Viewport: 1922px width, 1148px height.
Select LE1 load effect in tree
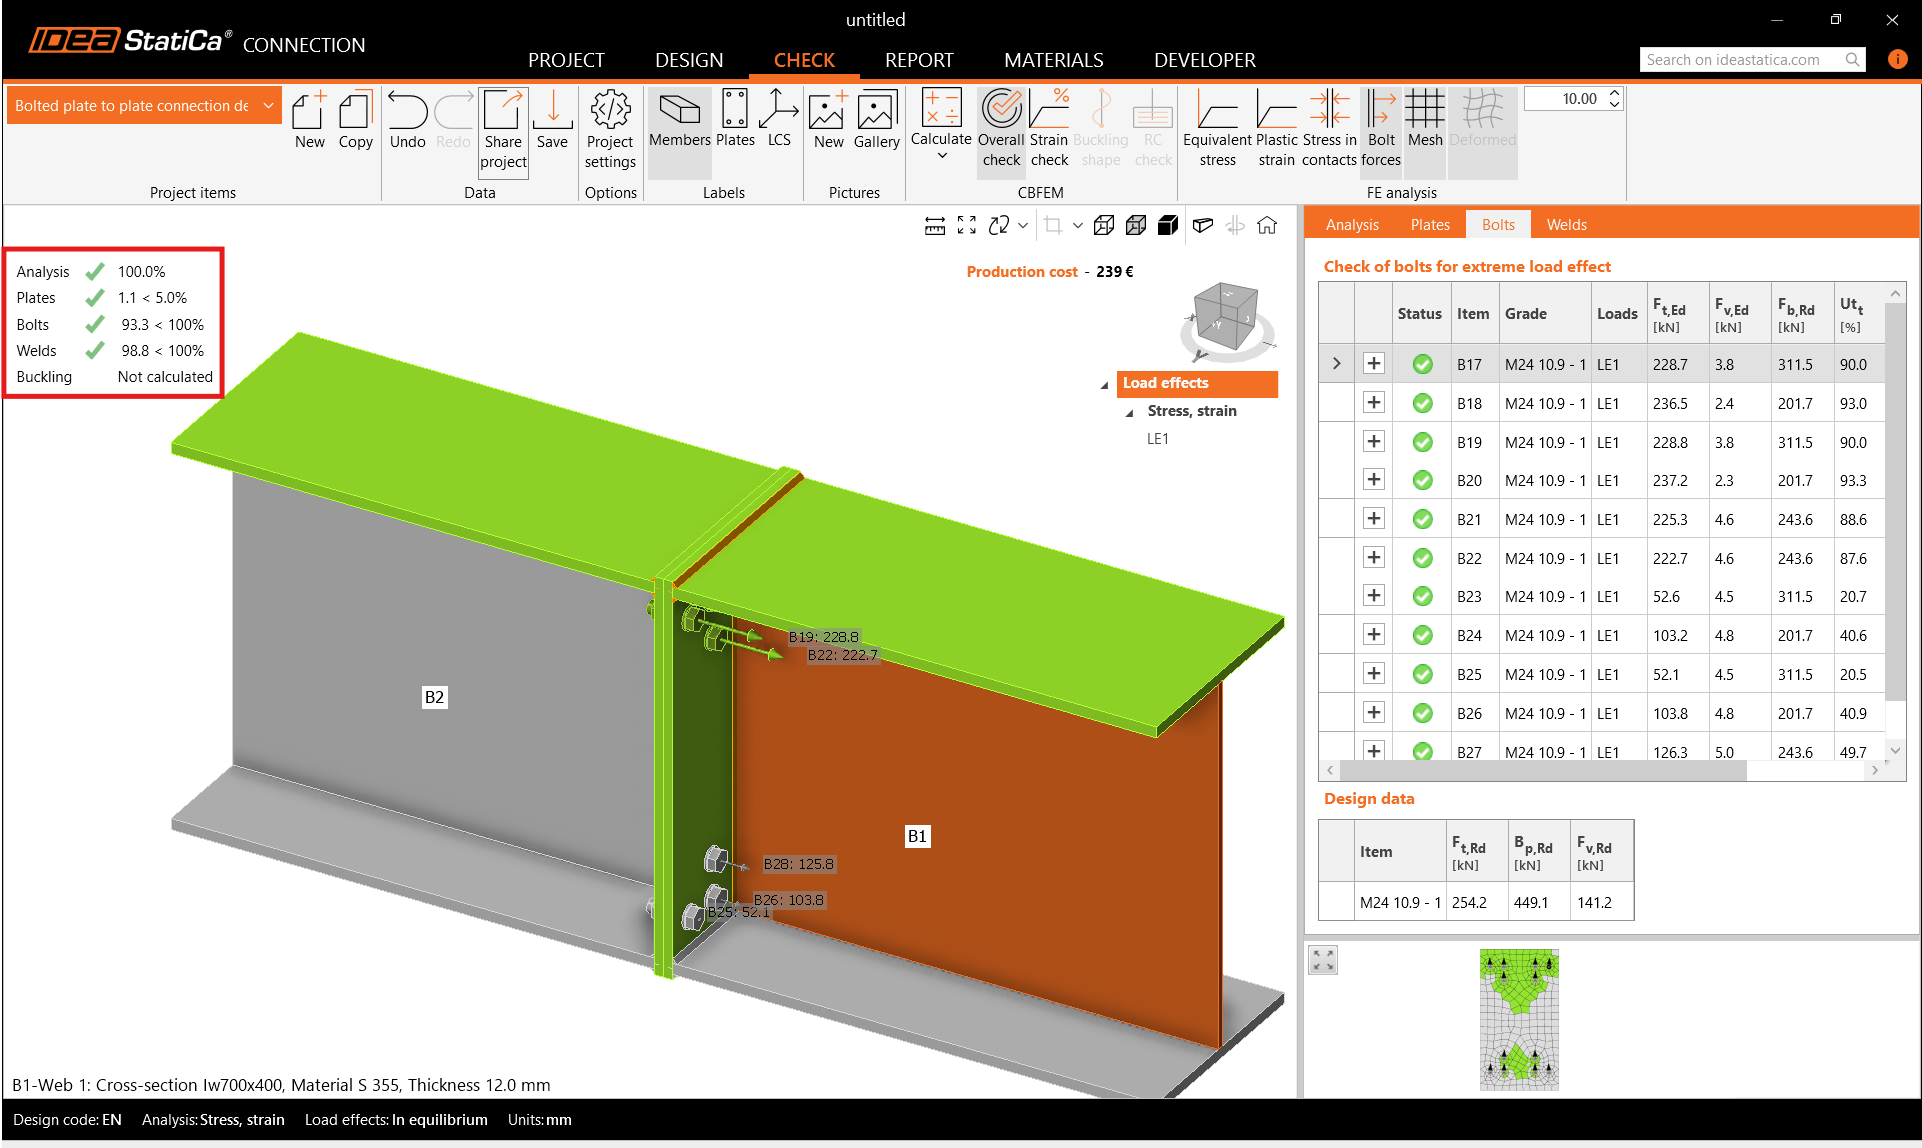coord(1157,439)
